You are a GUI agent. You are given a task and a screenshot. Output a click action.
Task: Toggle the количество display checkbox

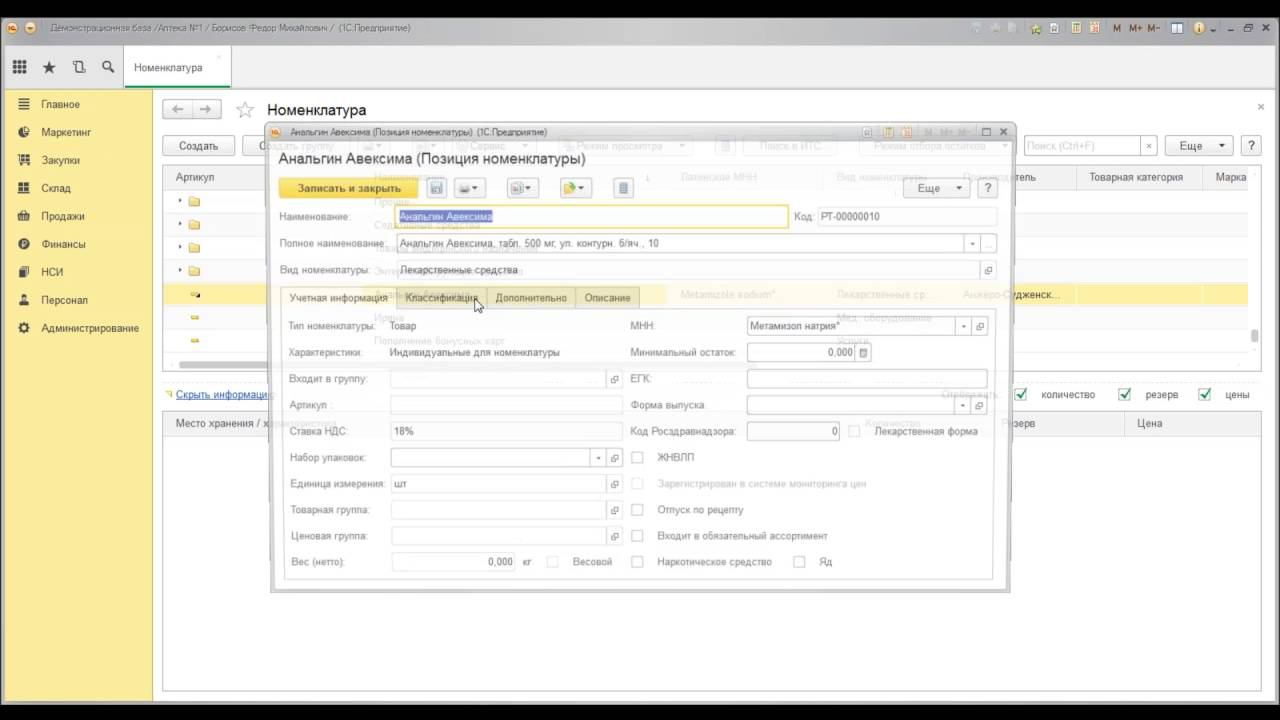(1021, 394)
